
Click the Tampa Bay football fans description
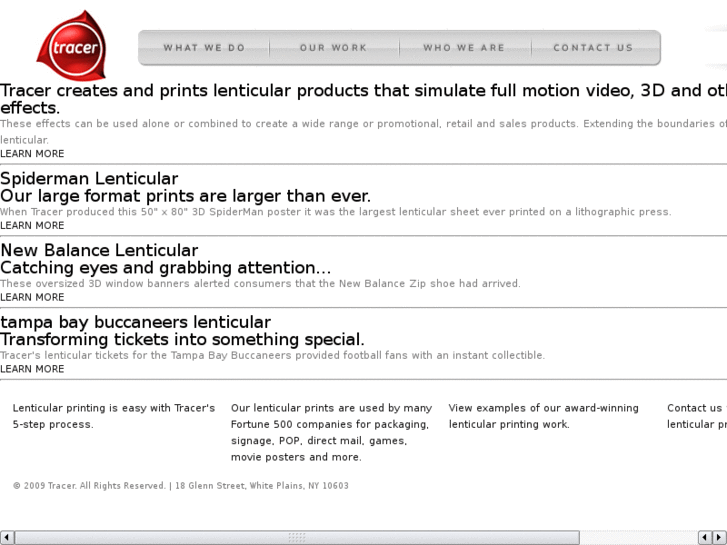coord(273,356)
